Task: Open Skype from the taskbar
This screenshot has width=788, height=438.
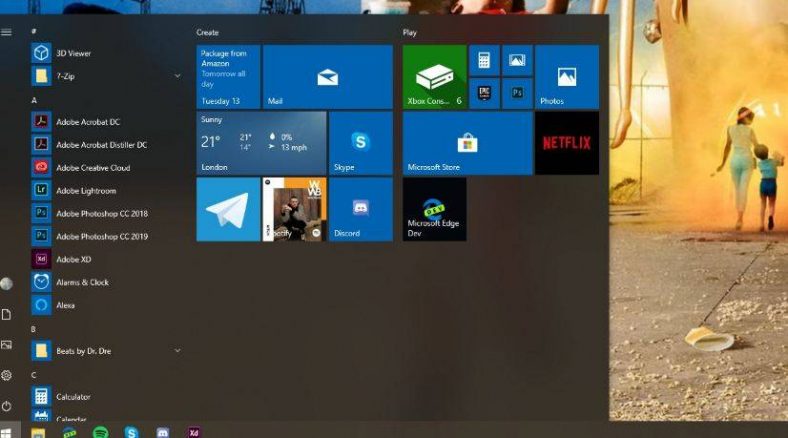Action: (131, 432)
